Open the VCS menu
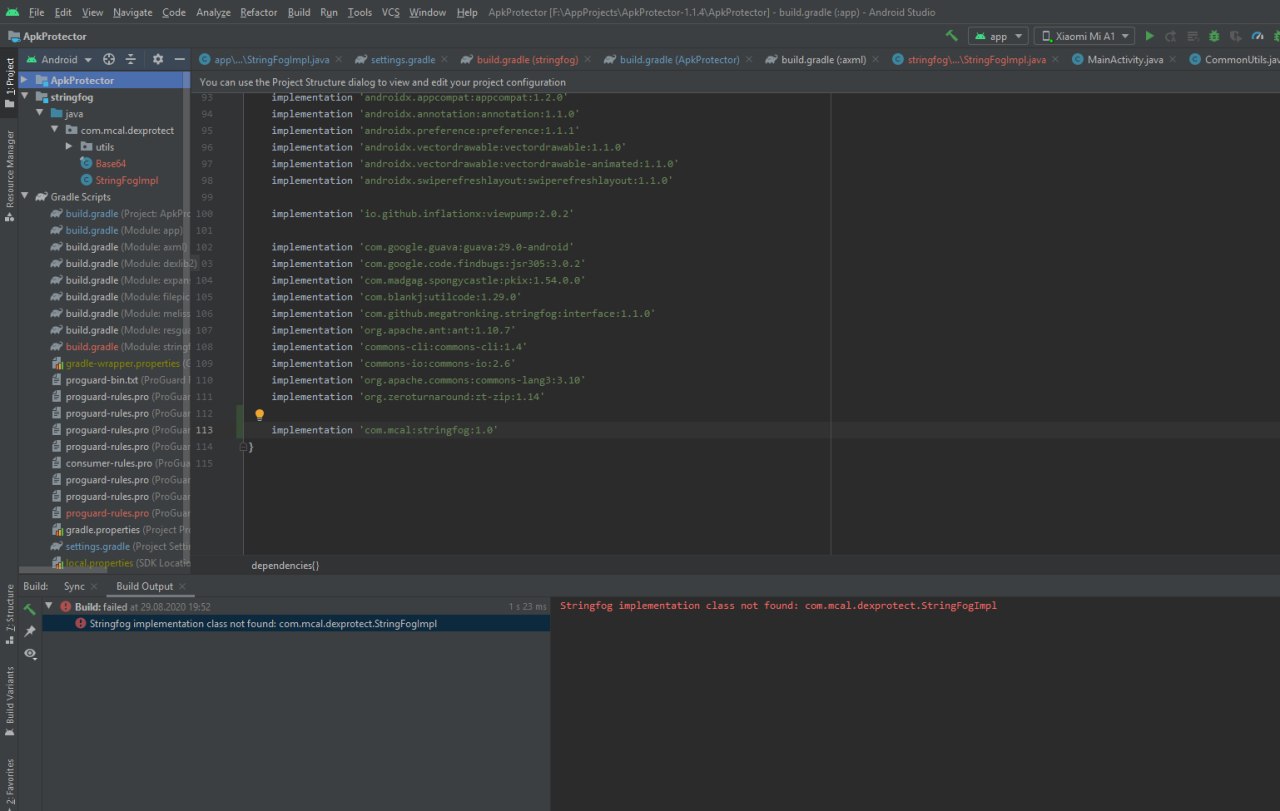Viewport: 1280px width, 811px height. coord(391,12)
